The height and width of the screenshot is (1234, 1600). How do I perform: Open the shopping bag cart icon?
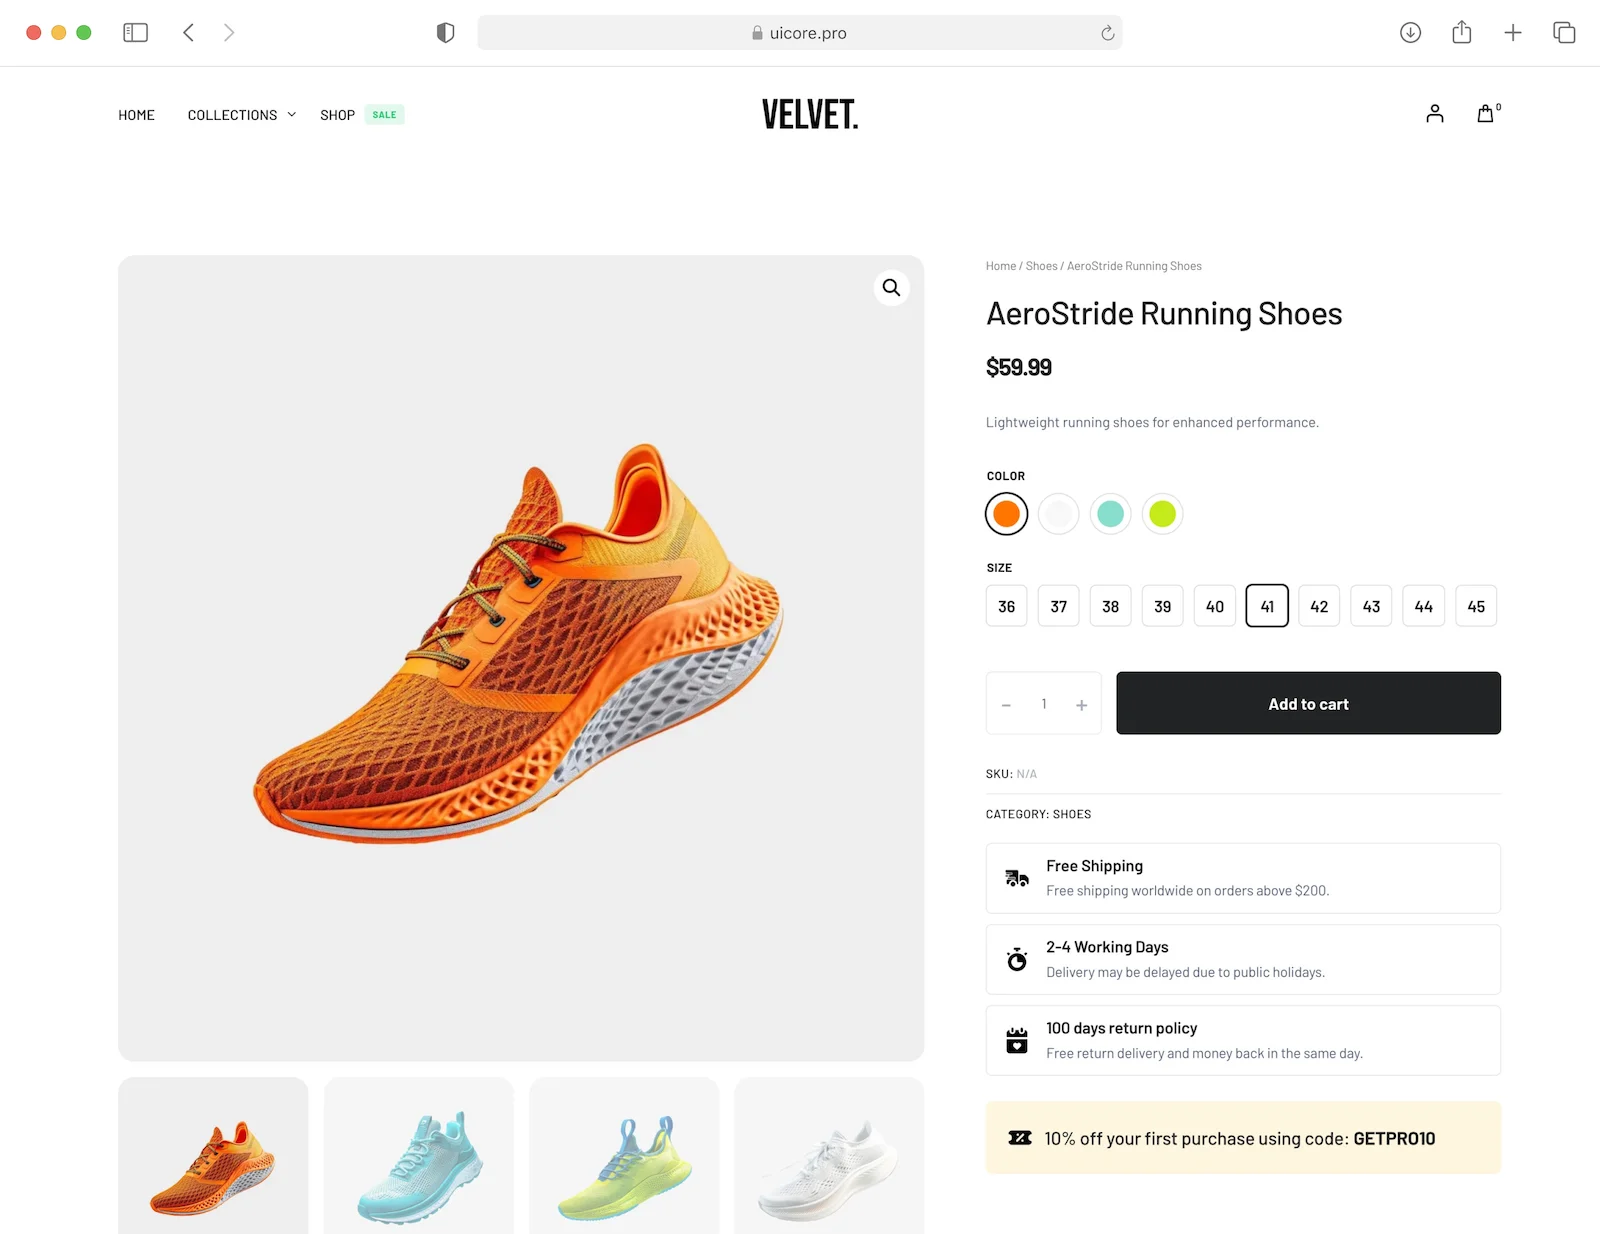point(1486,114)
